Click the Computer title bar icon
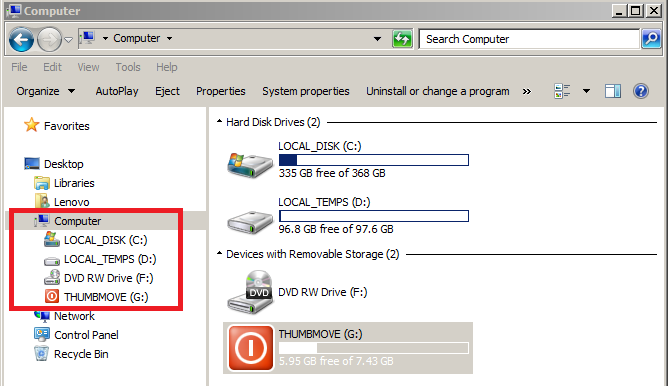 (14, 11)
